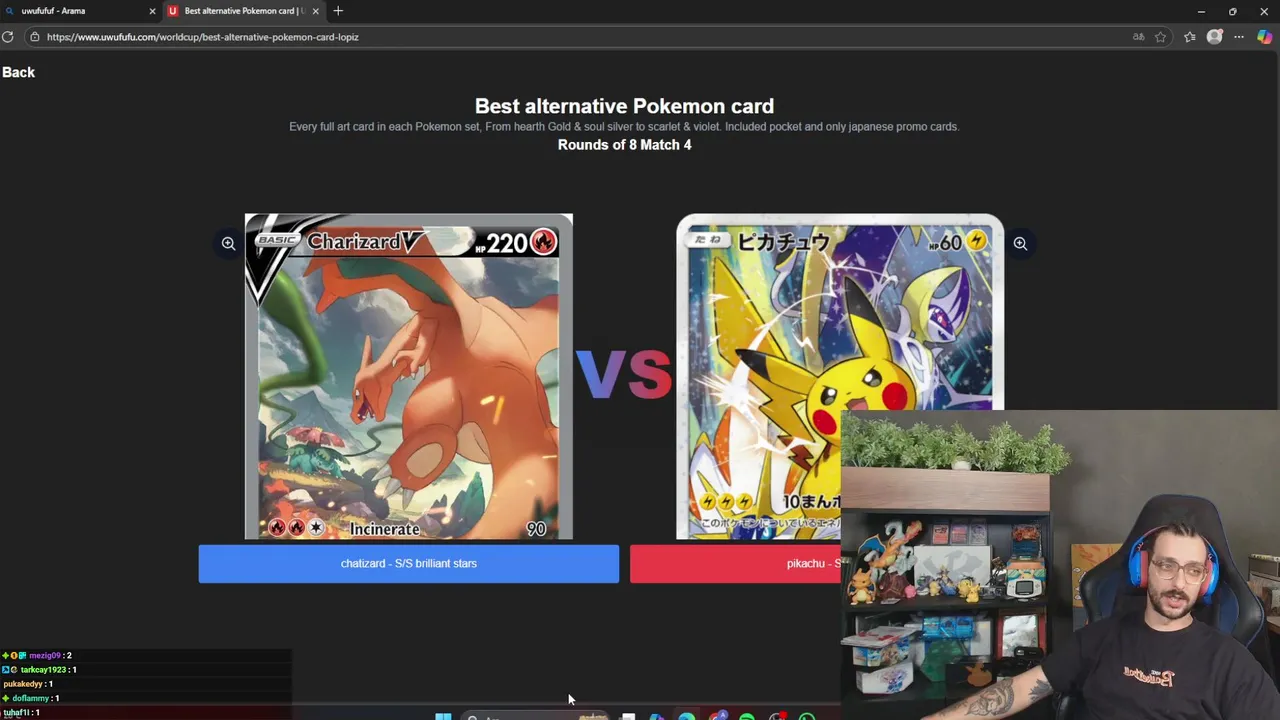This screenshot has height=720, width=1280.
Task: Restore down the browser window
Action: tap(1232, 11)
